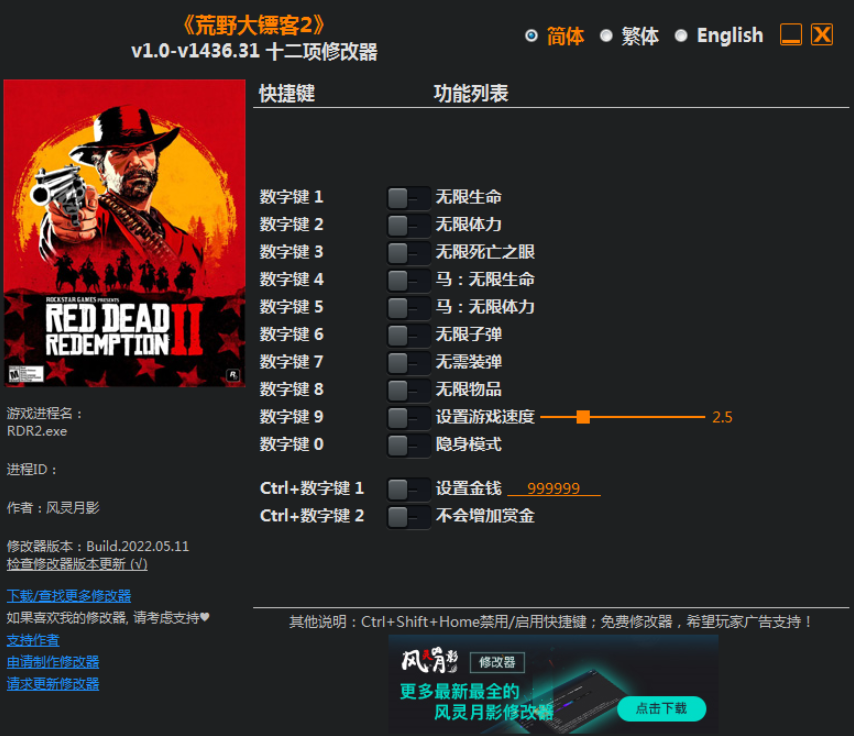Toggle 无需装弹 switch

[x=408, y=362]
